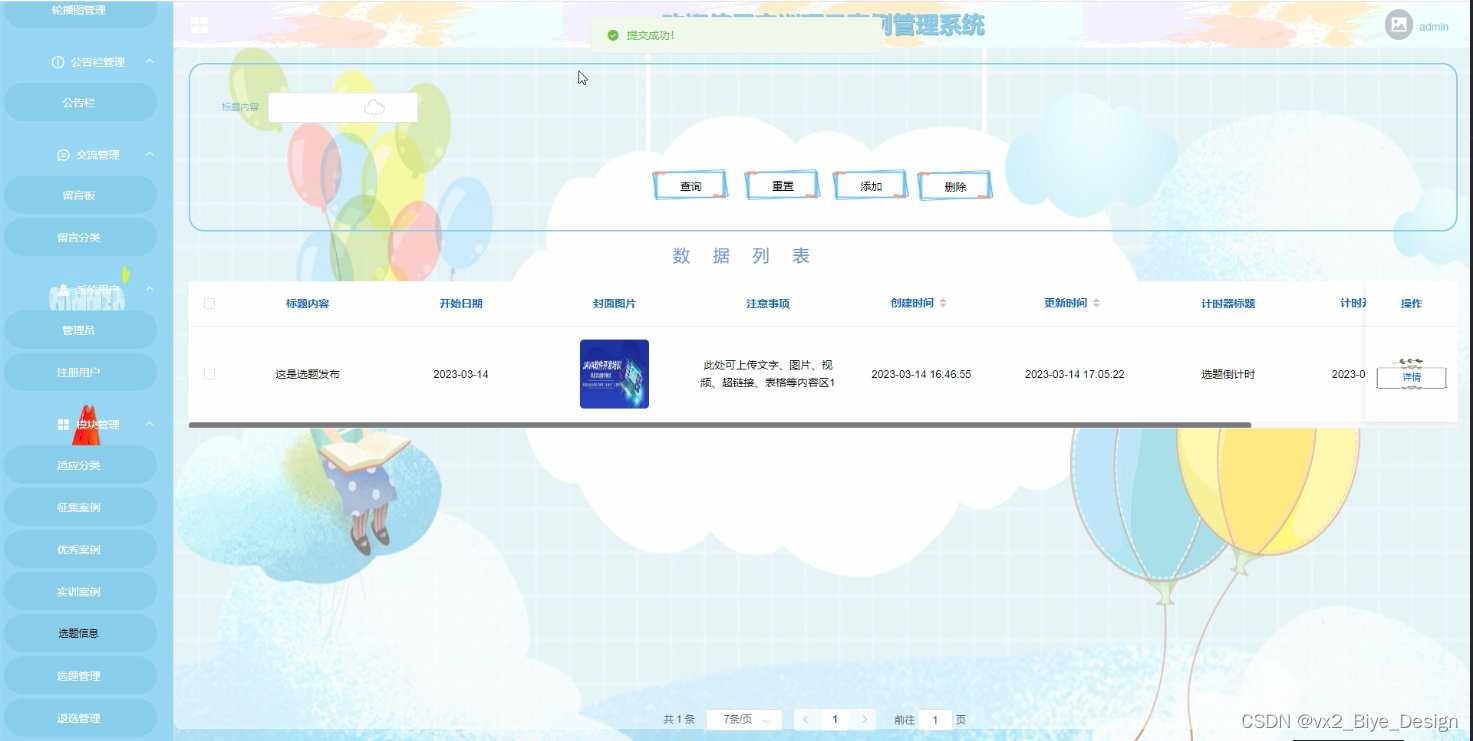Click the cloud icon in 标题内容 search field

(374, 107)
